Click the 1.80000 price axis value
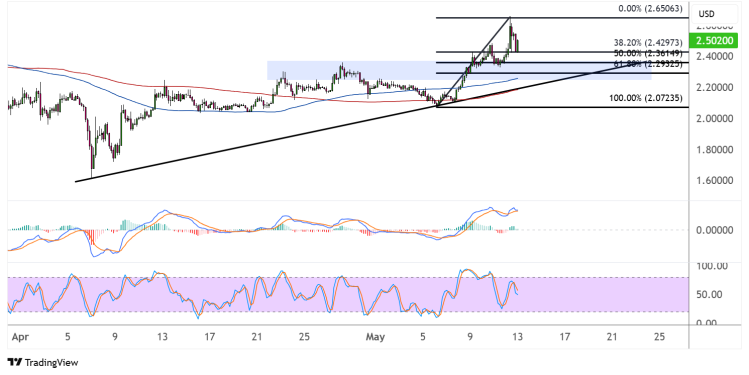 715,150
